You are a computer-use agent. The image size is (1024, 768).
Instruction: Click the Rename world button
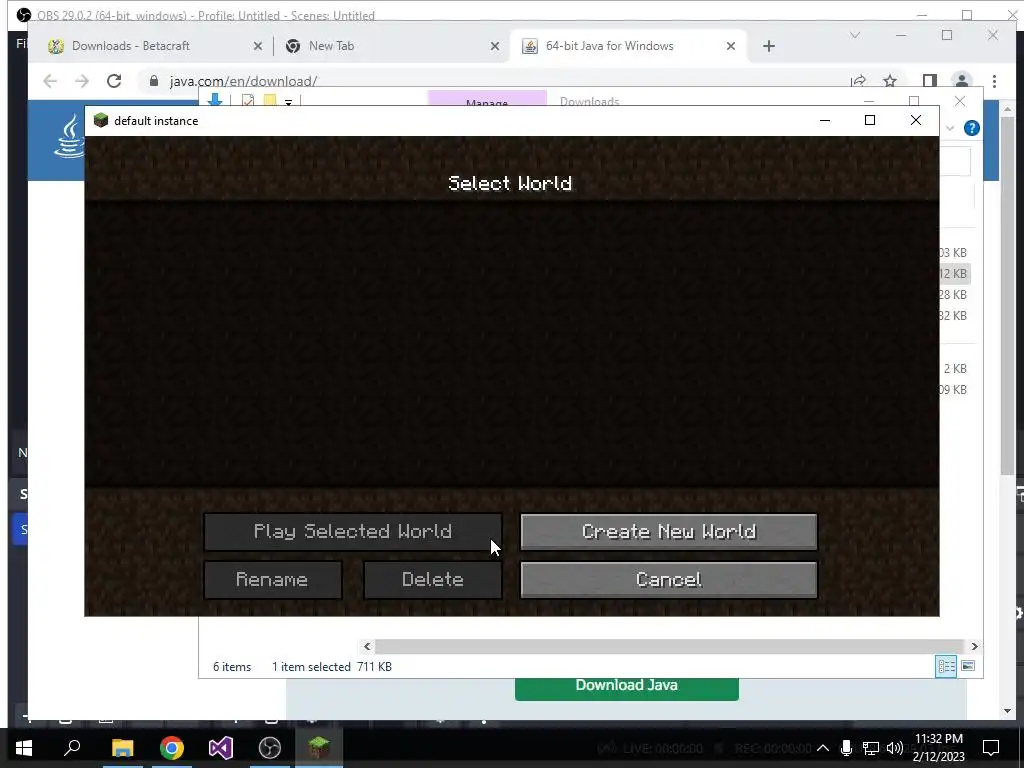tap(272, 579)
